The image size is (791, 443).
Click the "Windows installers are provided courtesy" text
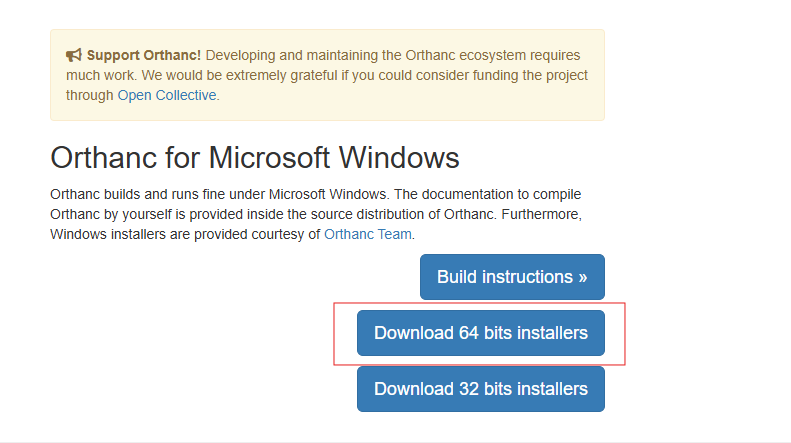[172, 234]
